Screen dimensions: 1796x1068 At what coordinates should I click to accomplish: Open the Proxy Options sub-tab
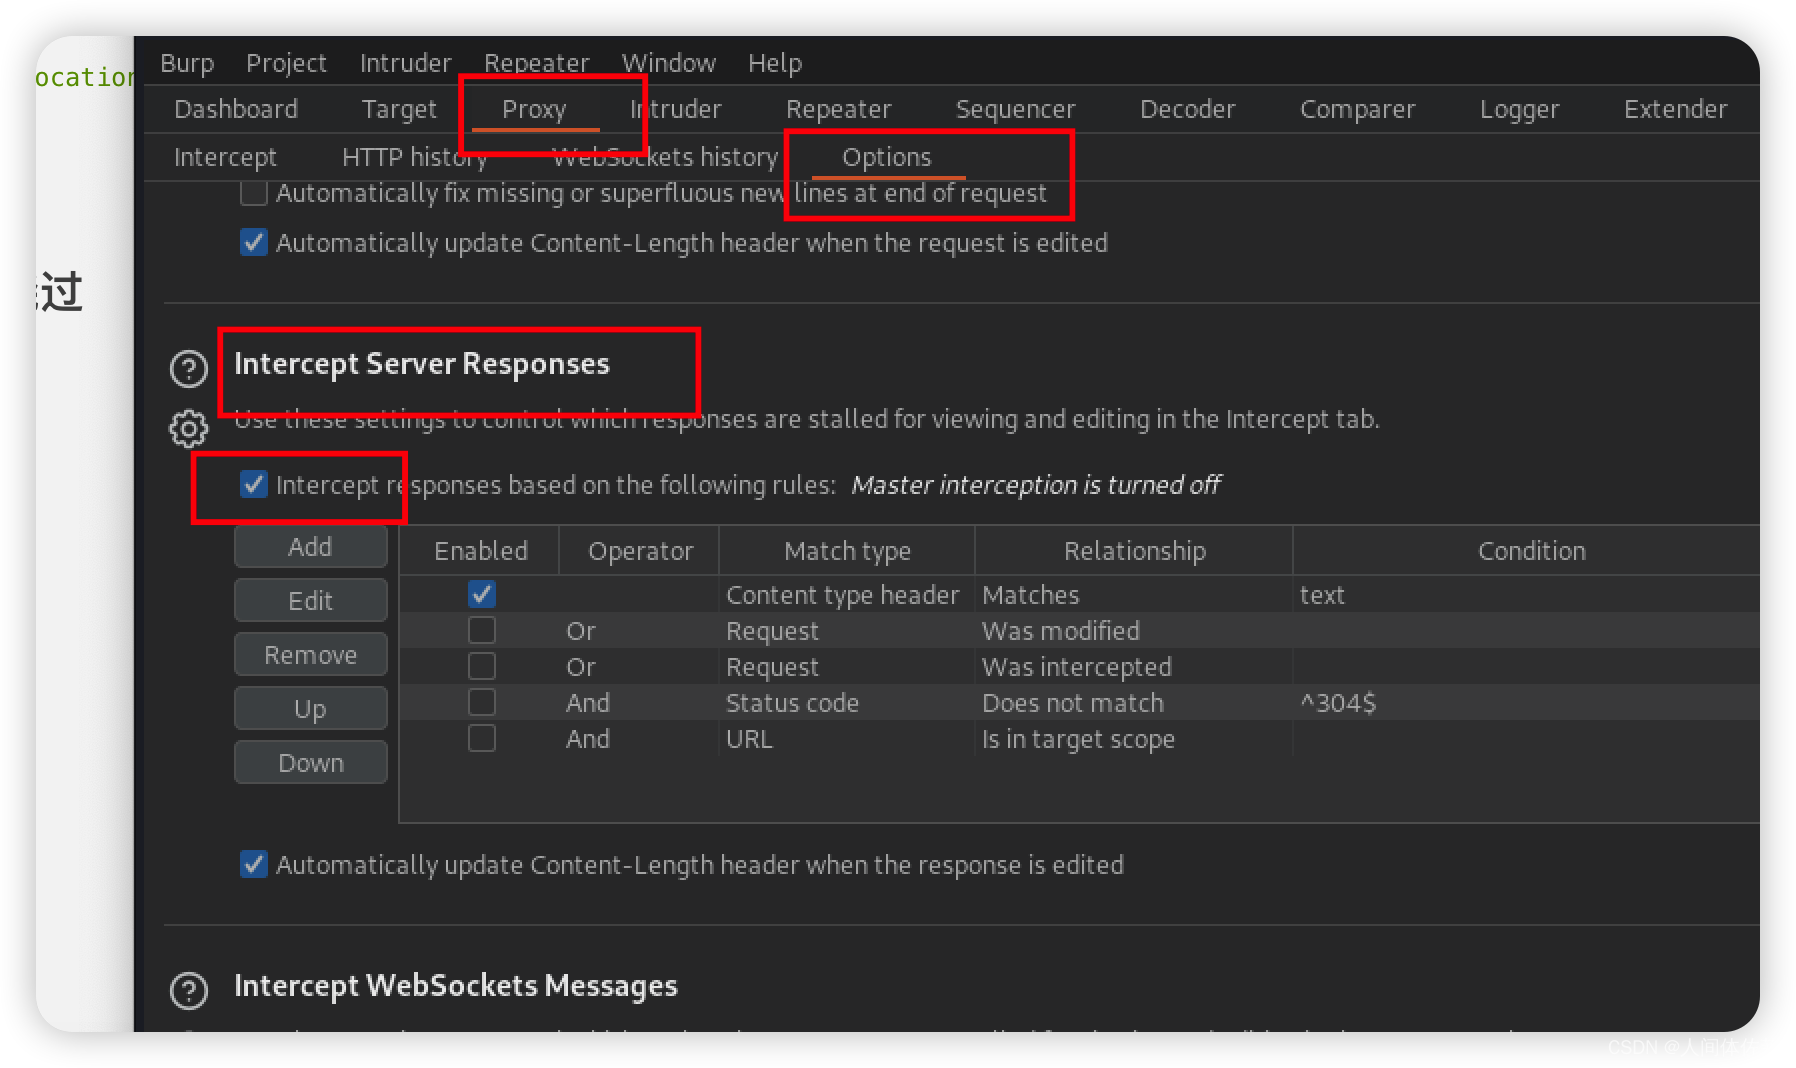pyautogui.click(x=887, y=157)
